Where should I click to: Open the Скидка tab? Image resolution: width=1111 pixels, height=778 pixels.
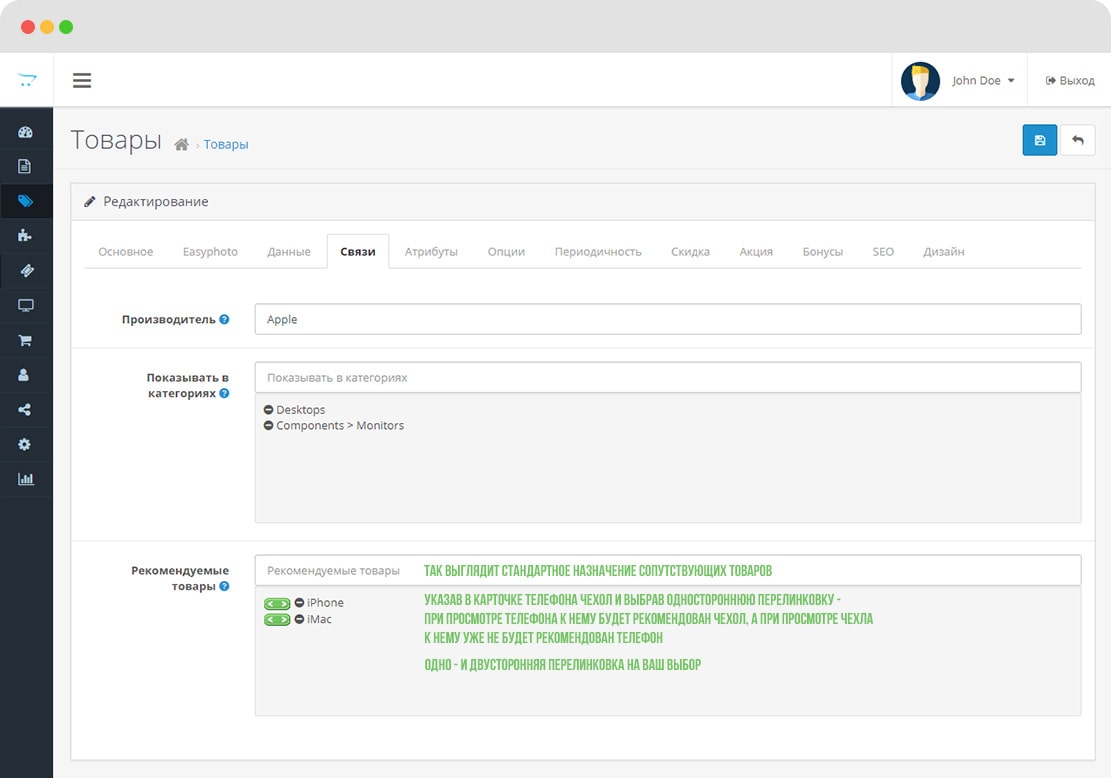(690, 252)
